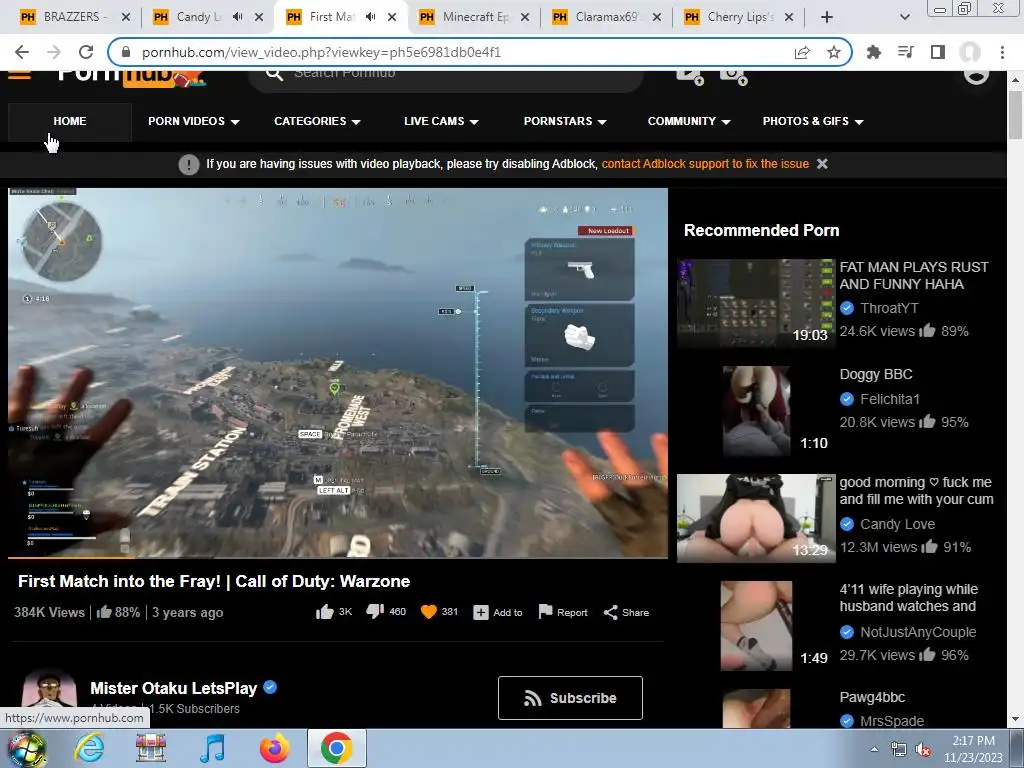This screenshot has width=1024, height=768.
Task: Switch to the Claramax69 tab
Action: [607, 17]
